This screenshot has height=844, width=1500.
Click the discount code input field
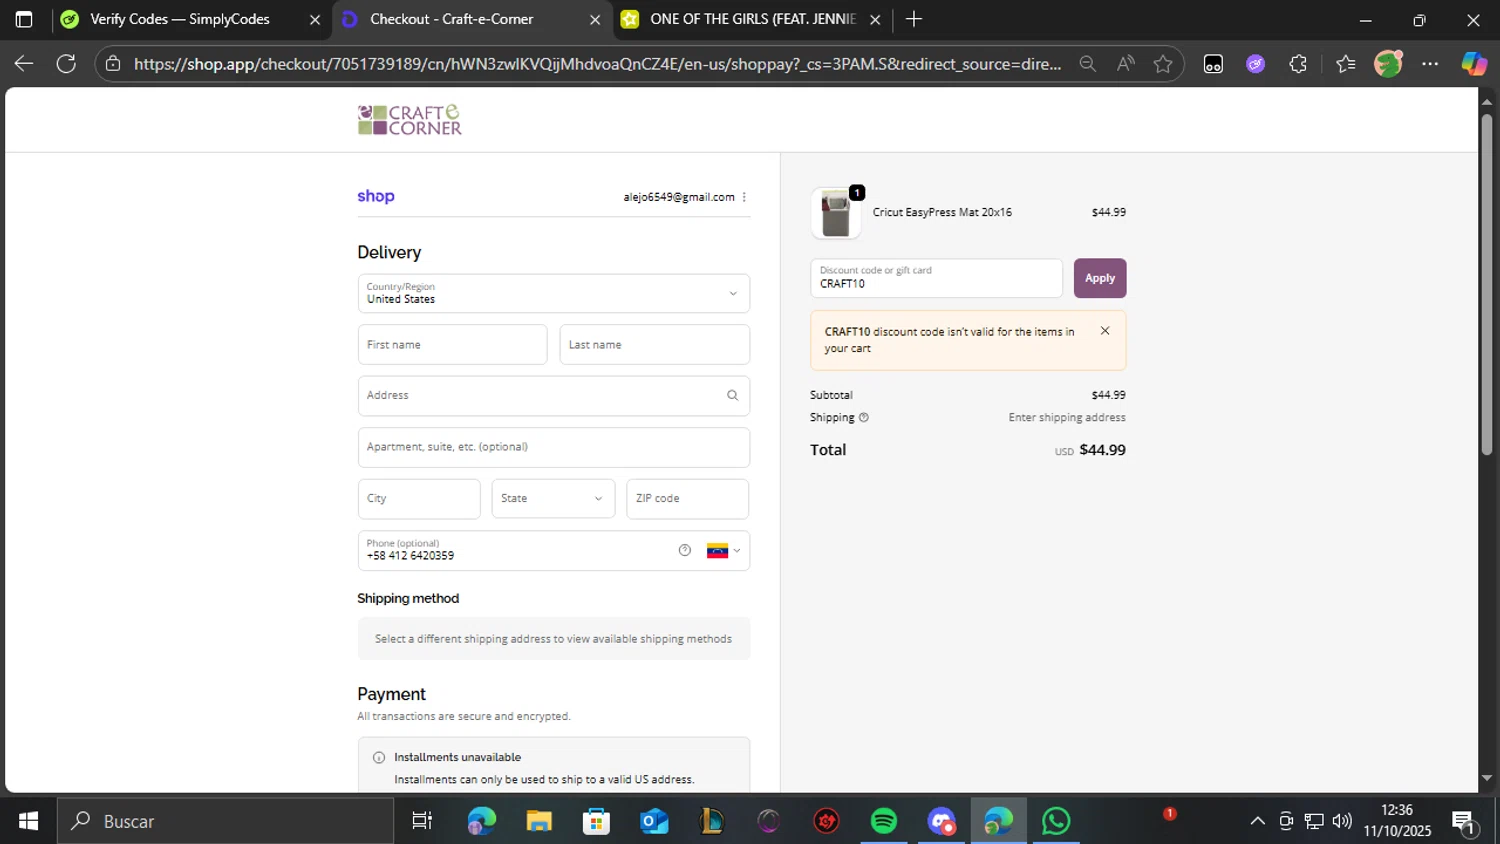pos(936,278)
